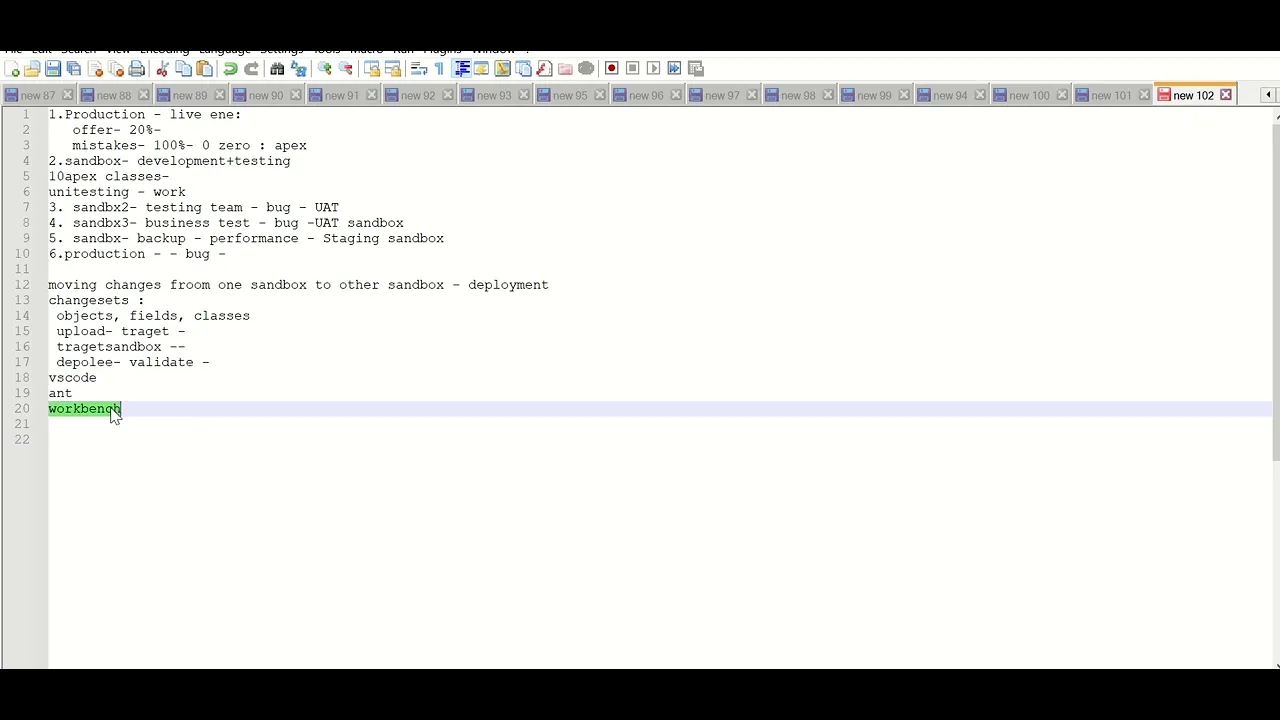Toggle file monitoring eye icon

coord(587,68)
